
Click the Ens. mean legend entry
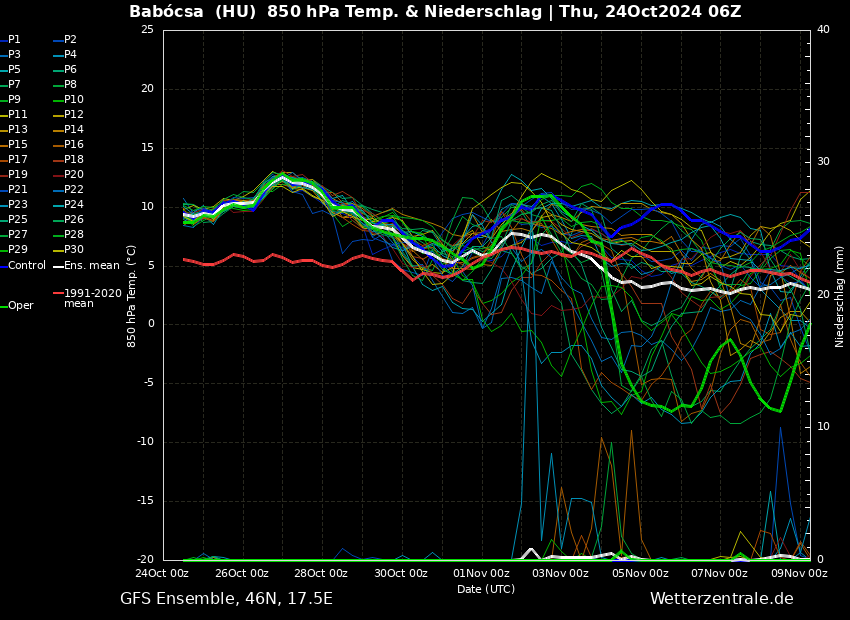tap(91, 265)
